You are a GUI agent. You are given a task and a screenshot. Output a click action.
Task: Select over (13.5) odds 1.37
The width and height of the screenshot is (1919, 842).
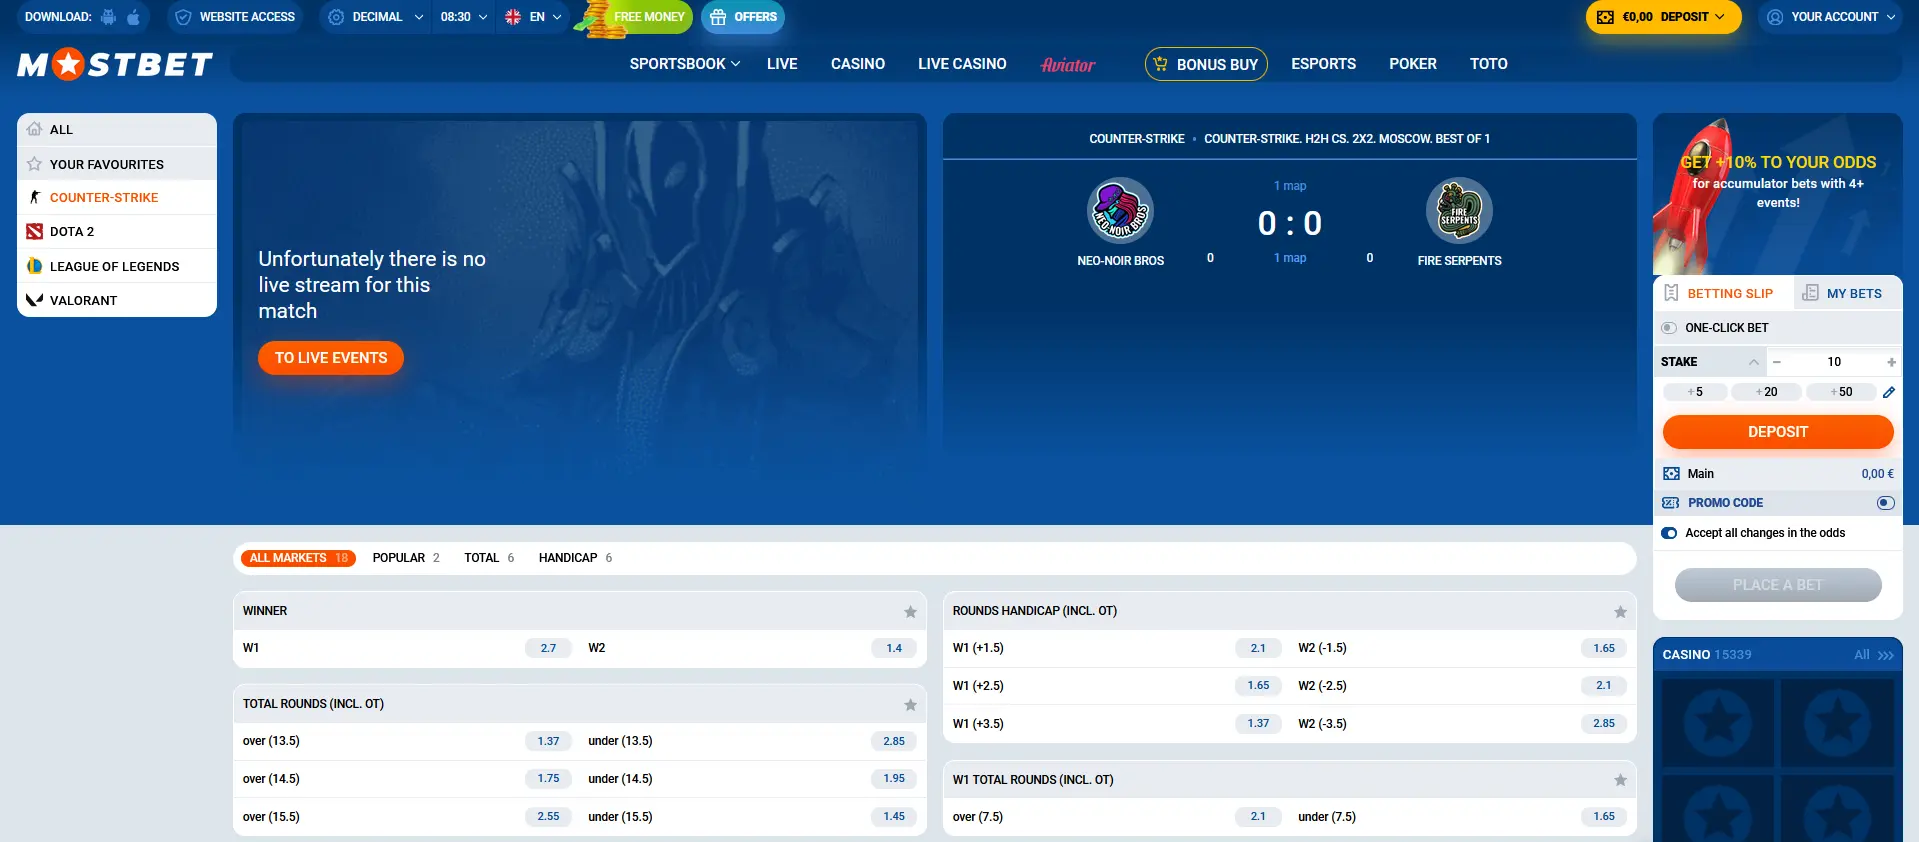click(x=548, y=741)
